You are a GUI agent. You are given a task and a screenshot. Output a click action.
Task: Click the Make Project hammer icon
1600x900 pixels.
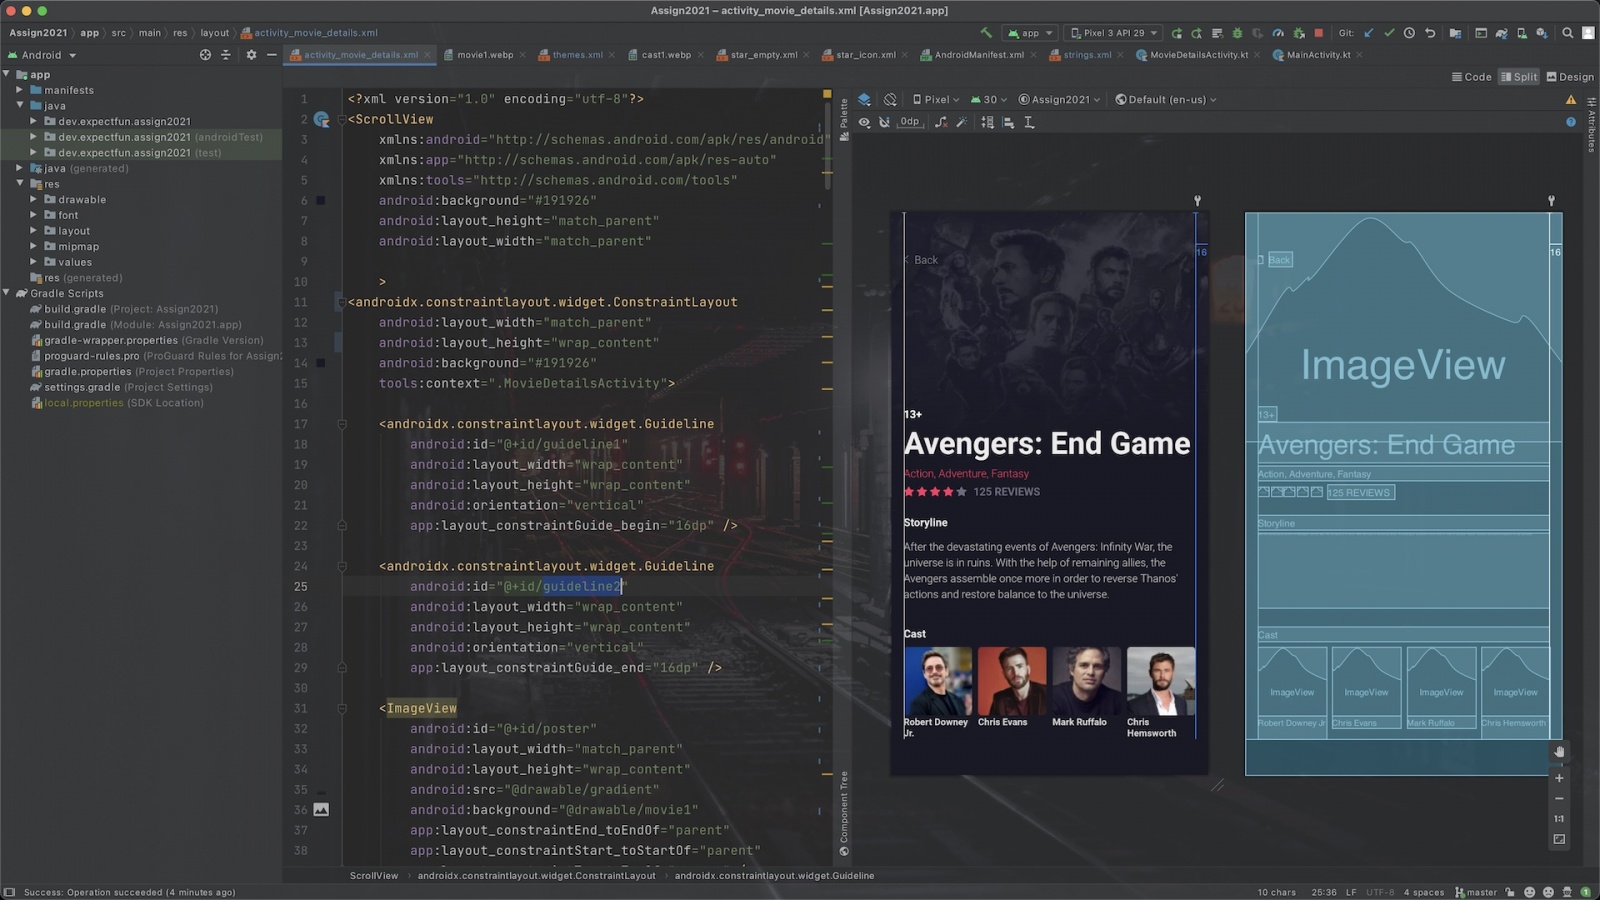click(x=986, y=33)
